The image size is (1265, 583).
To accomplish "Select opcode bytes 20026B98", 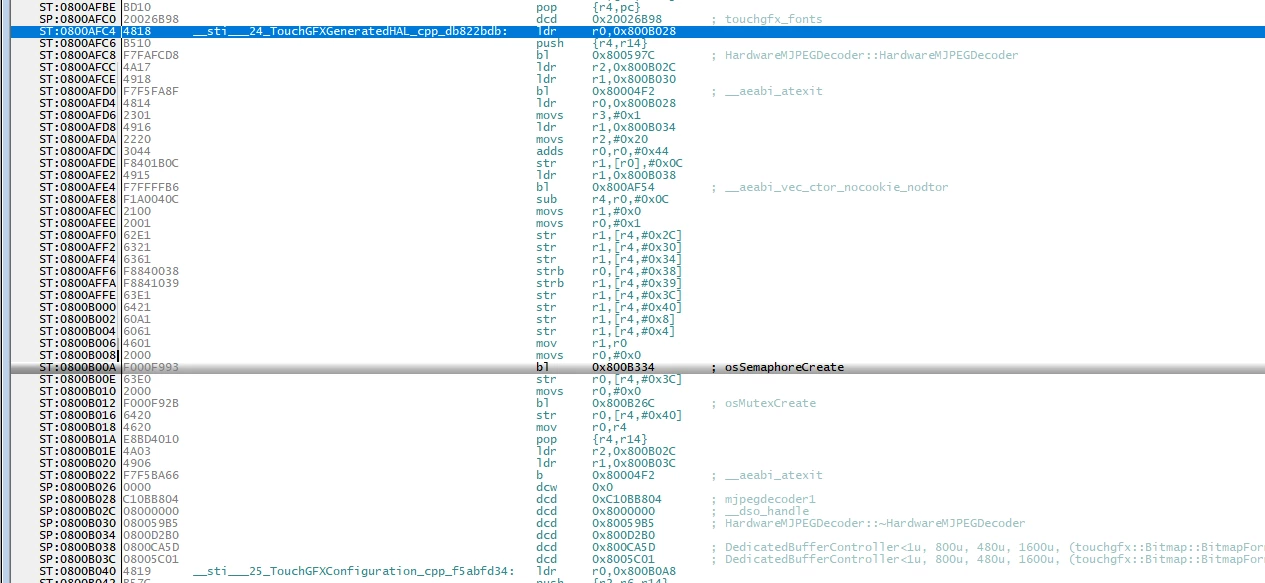I will (151, 19).
